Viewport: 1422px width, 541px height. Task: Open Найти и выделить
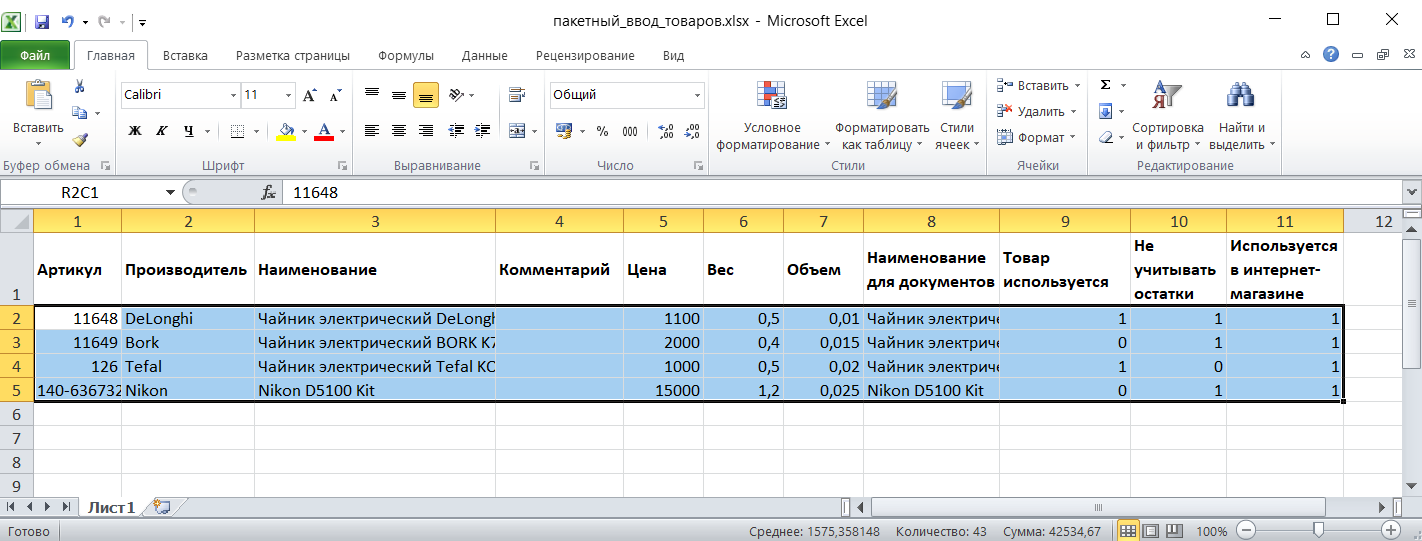pyautogui.click(x=1242, y=114)
